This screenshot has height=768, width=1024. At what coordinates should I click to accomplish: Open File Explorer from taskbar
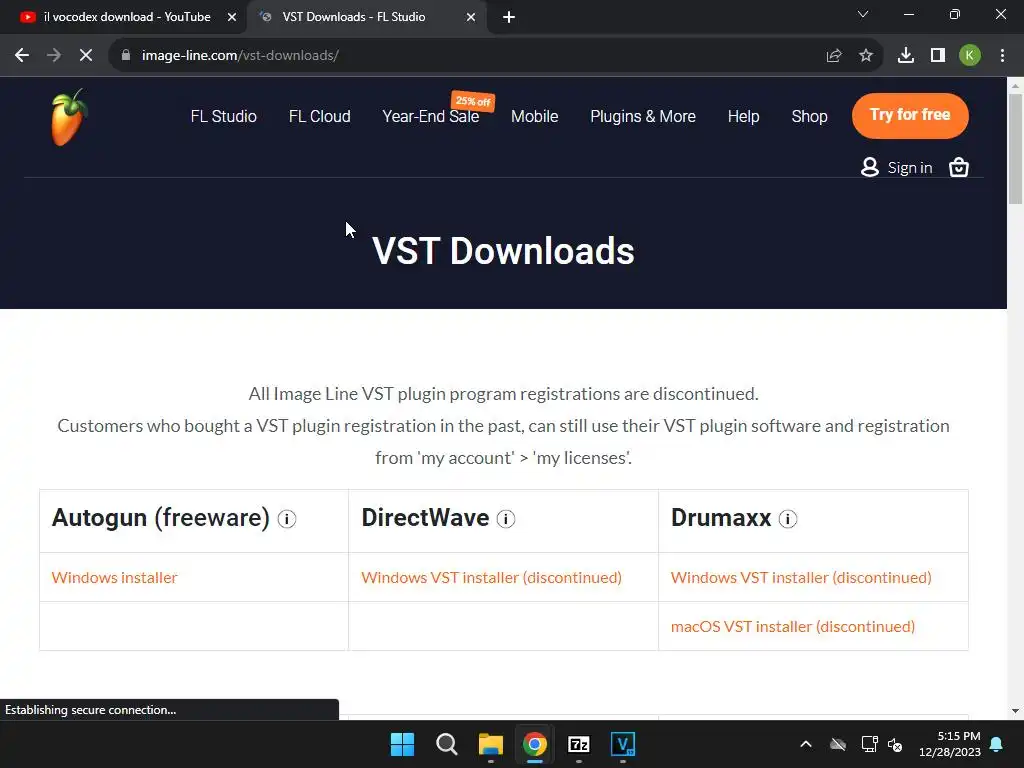490,744
